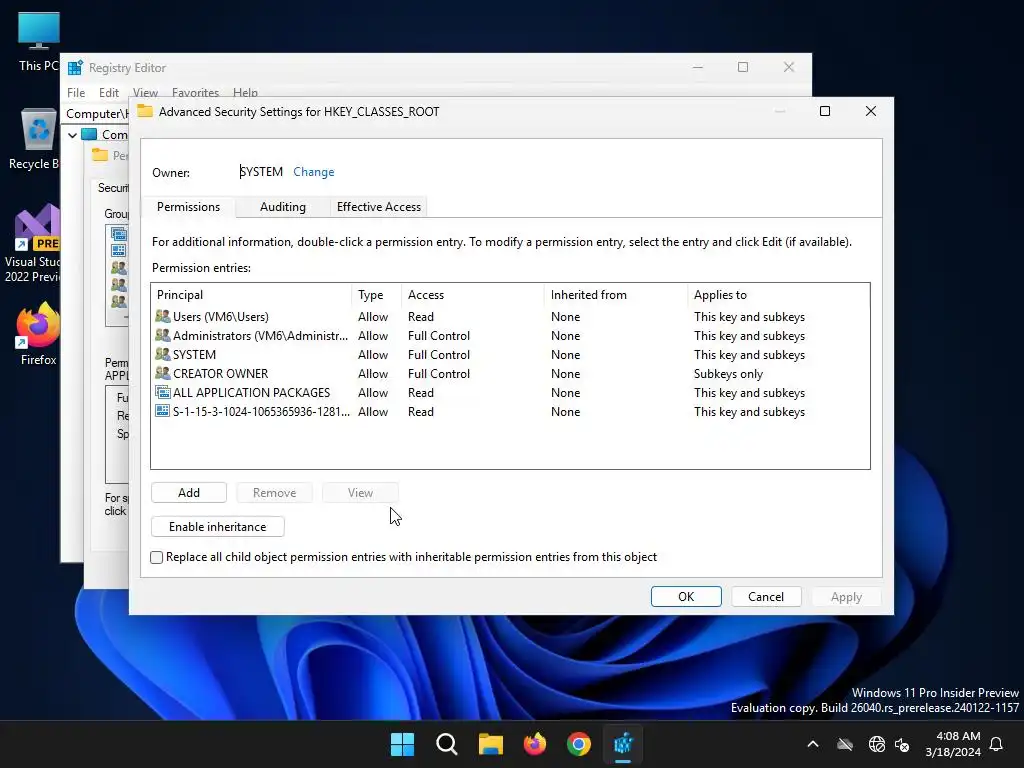Open Firefox desktop shortcut
The image size is (1024, 768).
[x=38, y=334]
